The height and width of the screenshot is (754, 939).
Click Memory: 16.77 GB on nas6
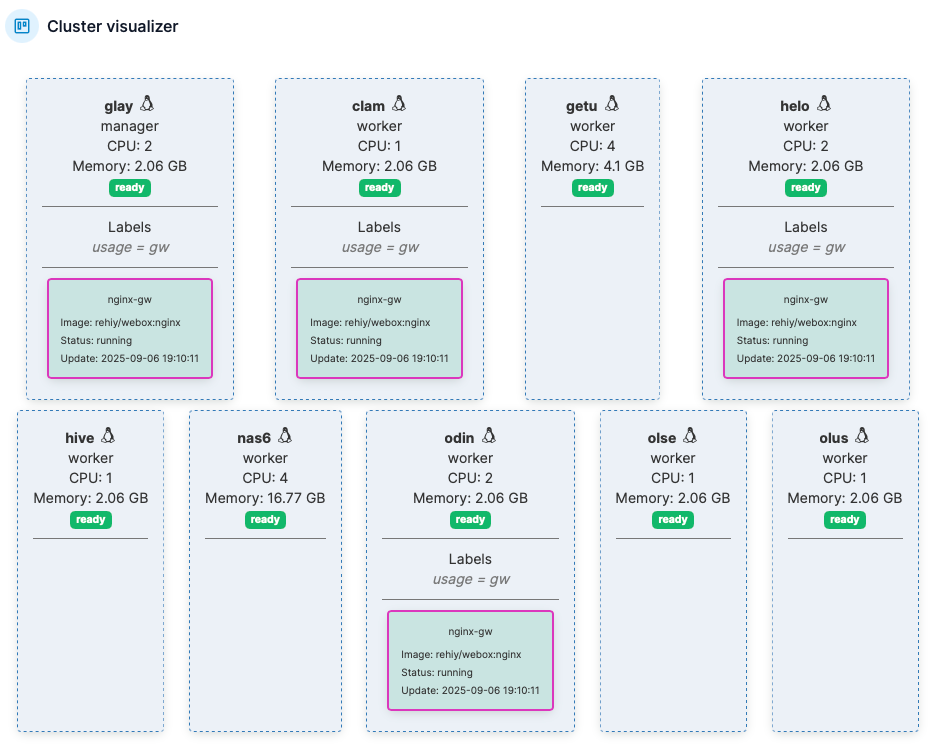click(265, 498)
